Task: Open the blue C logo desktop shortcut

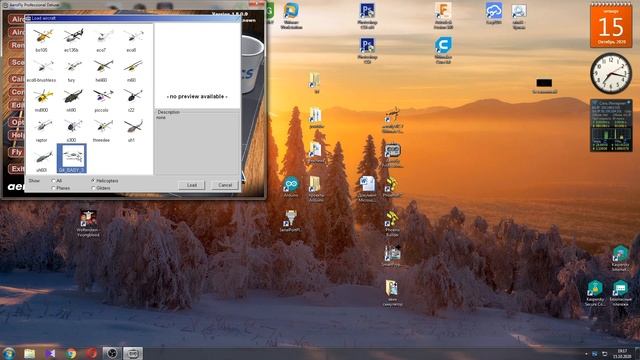Action: click(x=443, y=51)
